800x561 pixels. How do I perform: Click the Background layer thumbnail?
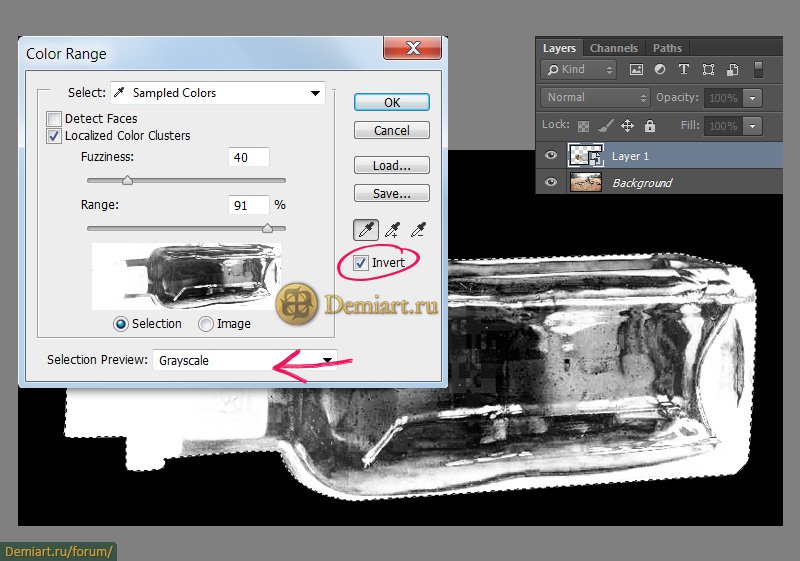click(x=585, y=182)
